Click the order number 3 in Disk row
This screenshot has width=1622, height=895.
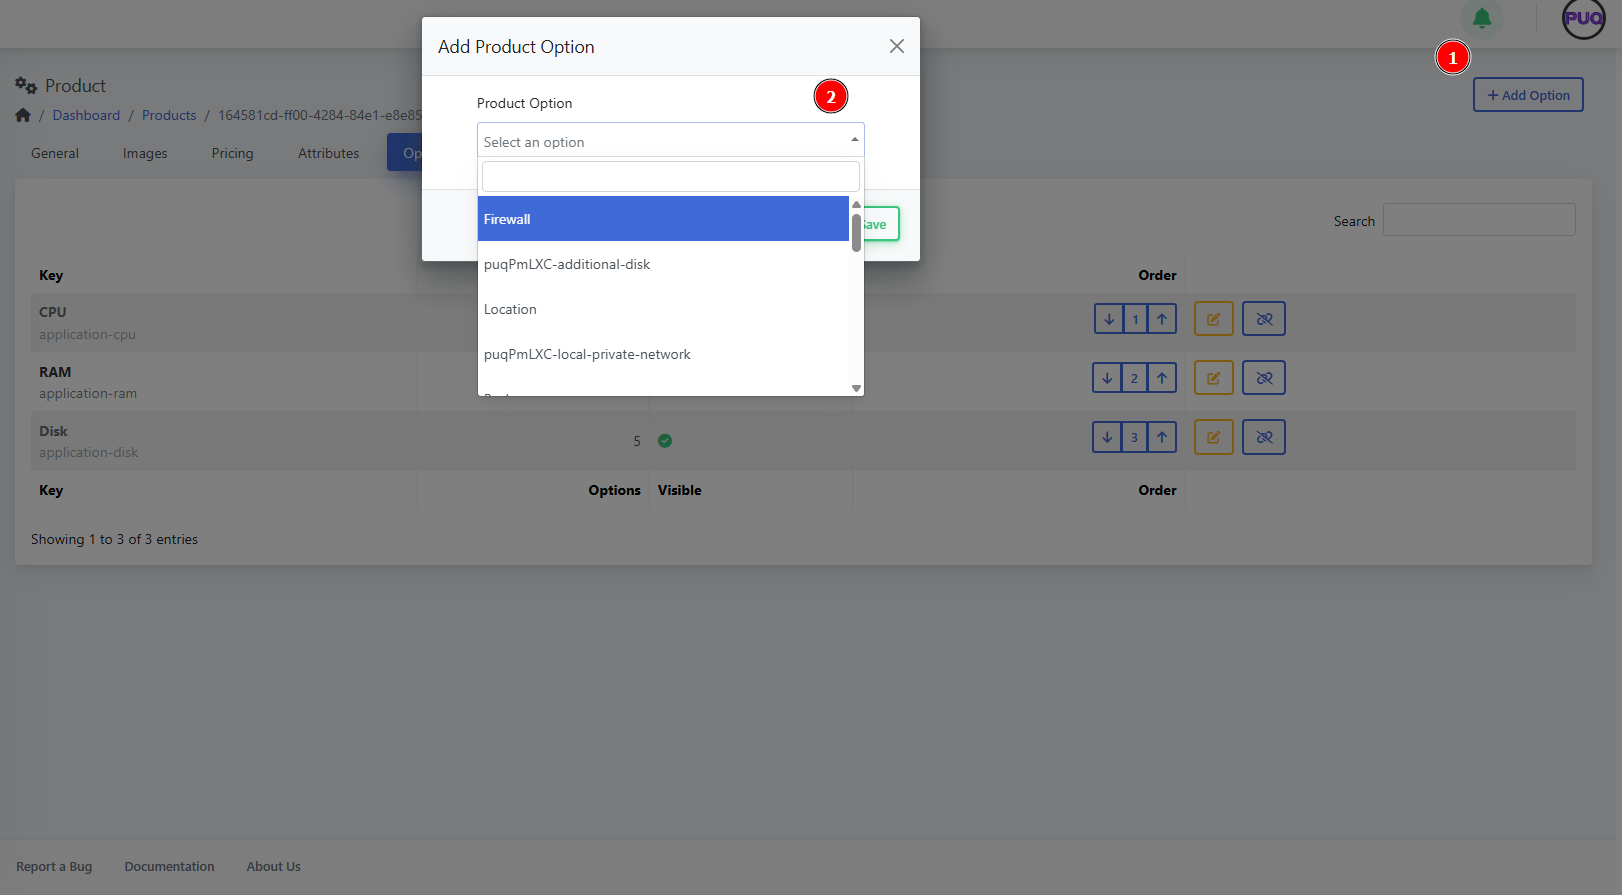pyautogui.click(x=1134, y=437)
